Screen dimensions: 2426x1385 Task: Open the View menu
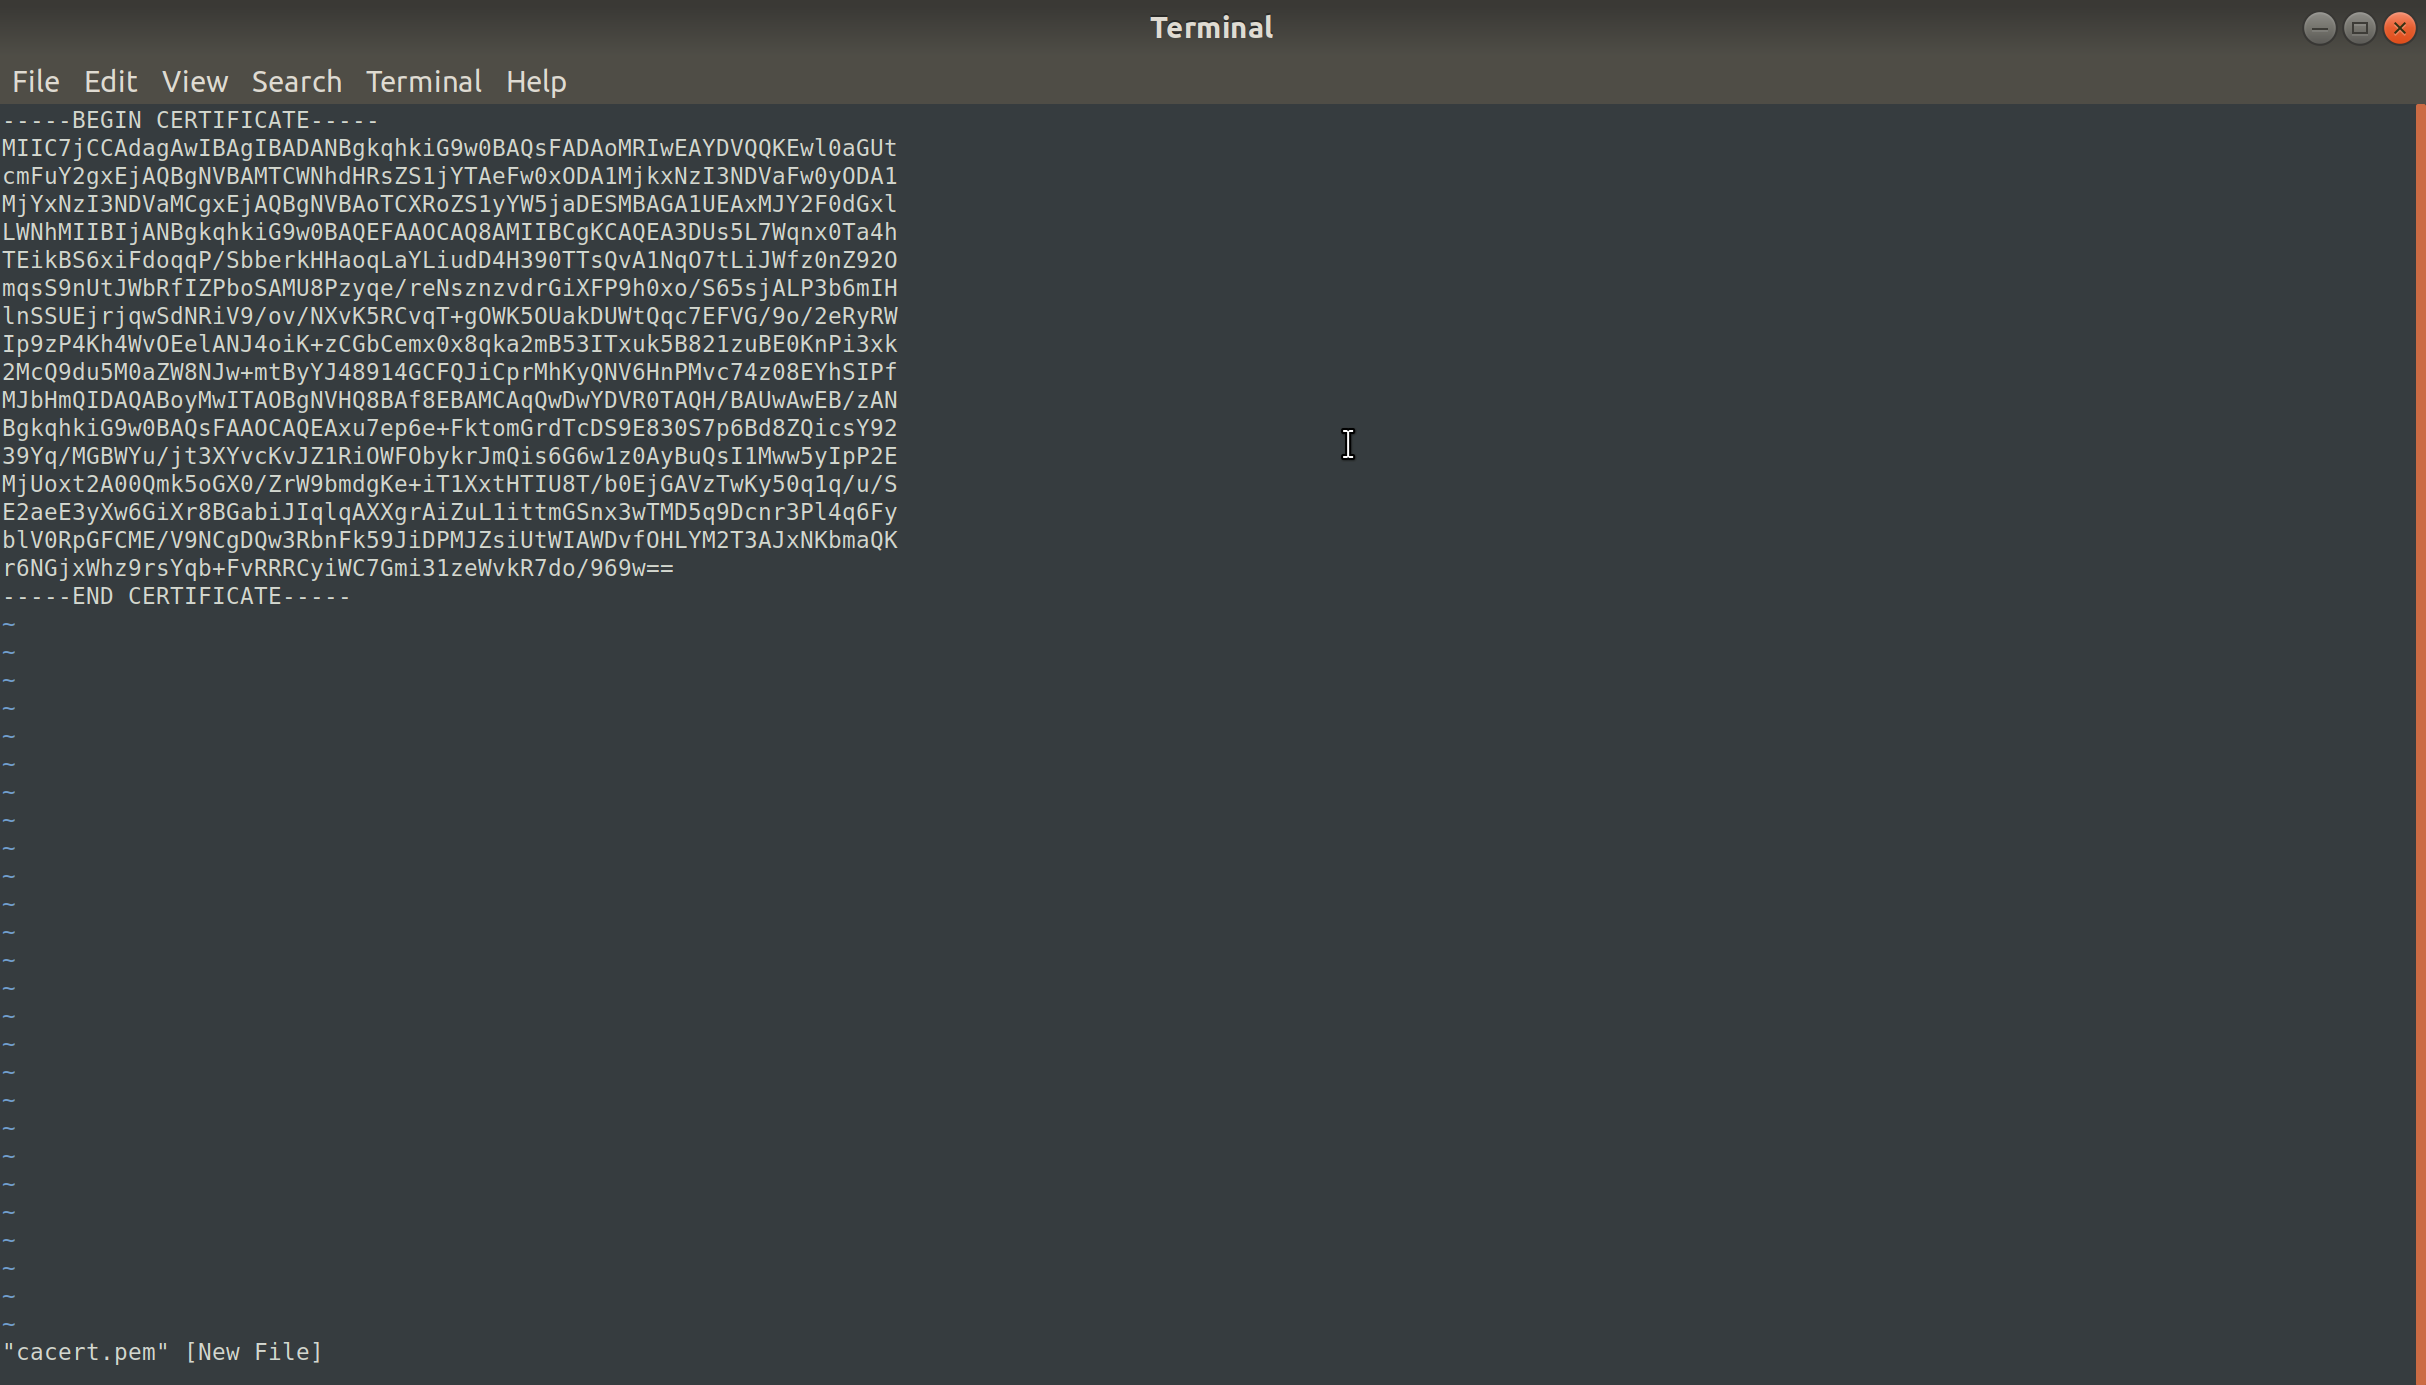click(x=195, y=81)
